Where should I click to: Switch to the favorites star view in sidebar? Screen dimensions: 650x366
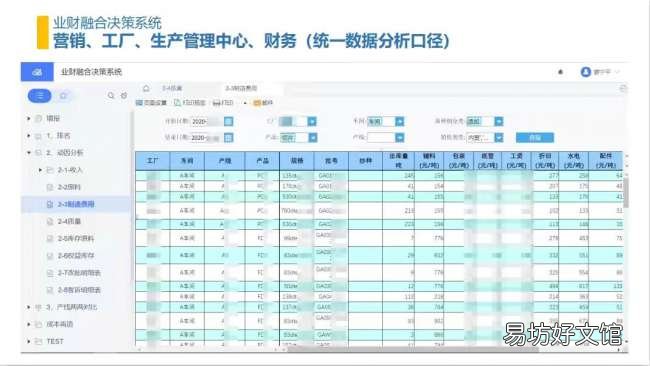click(x=63, y=96)
